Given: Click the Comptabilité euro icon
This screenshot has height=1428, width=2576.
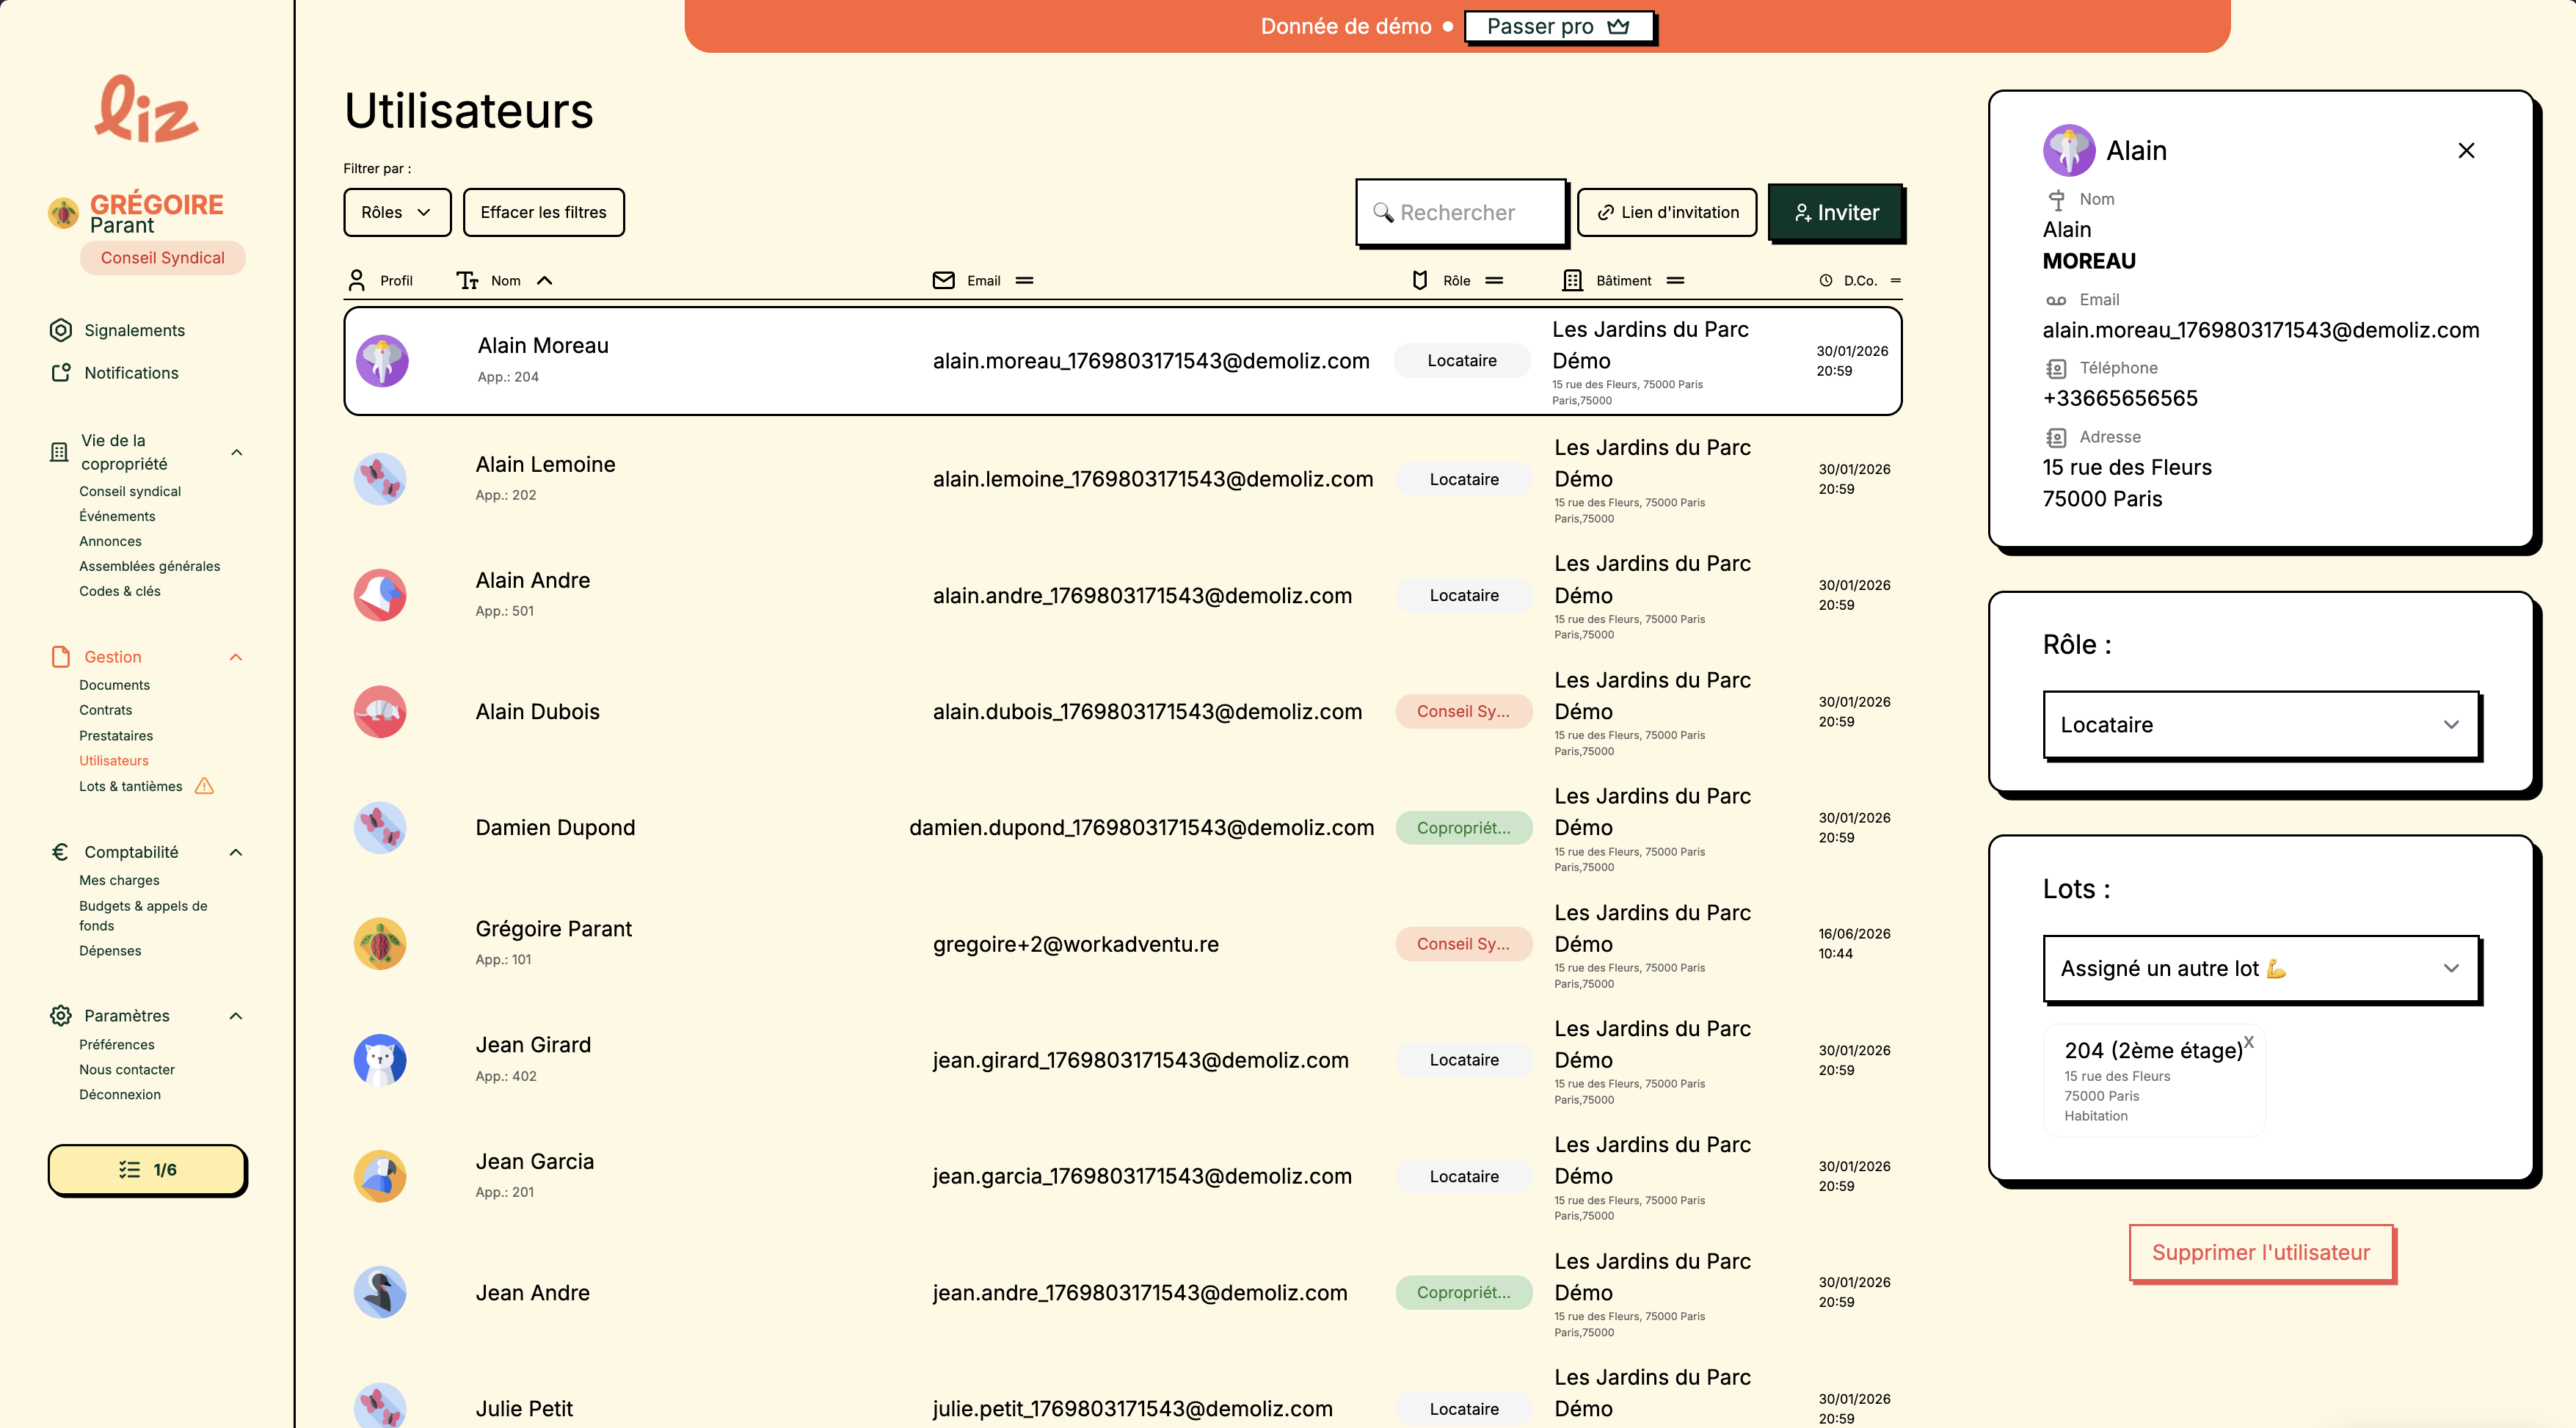Looking at the screenshot, I should point(60,852).
